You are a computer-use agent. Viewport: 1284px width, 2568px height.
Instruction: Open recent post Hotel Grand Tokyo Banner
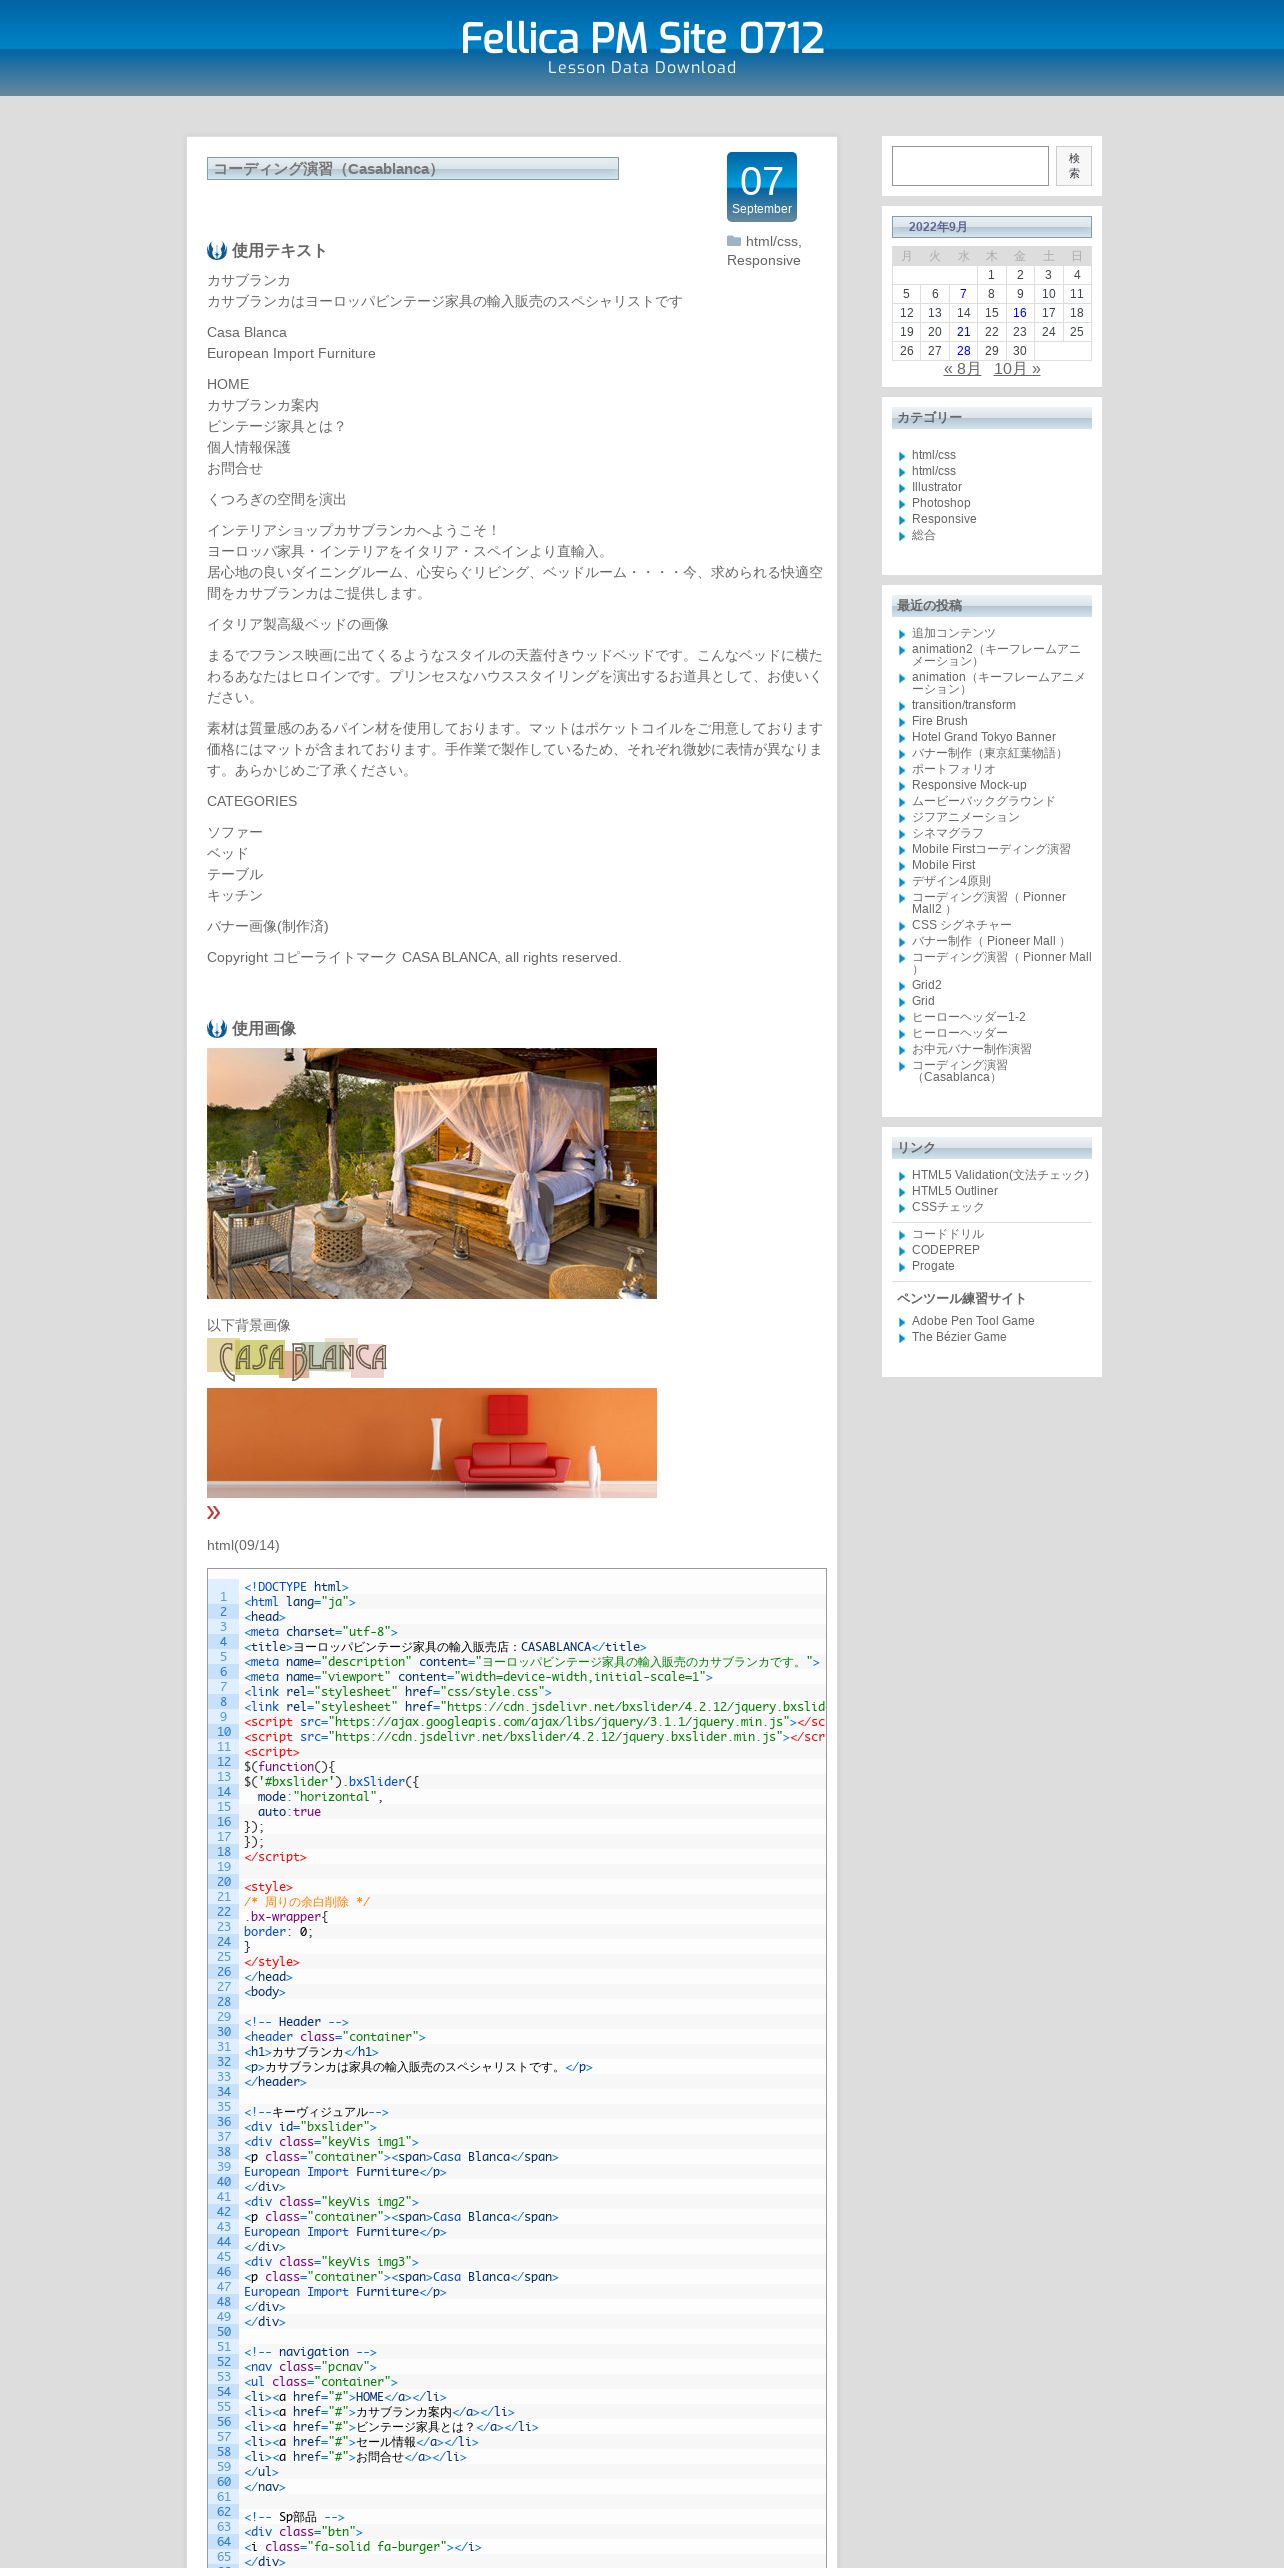click(984, 737)
